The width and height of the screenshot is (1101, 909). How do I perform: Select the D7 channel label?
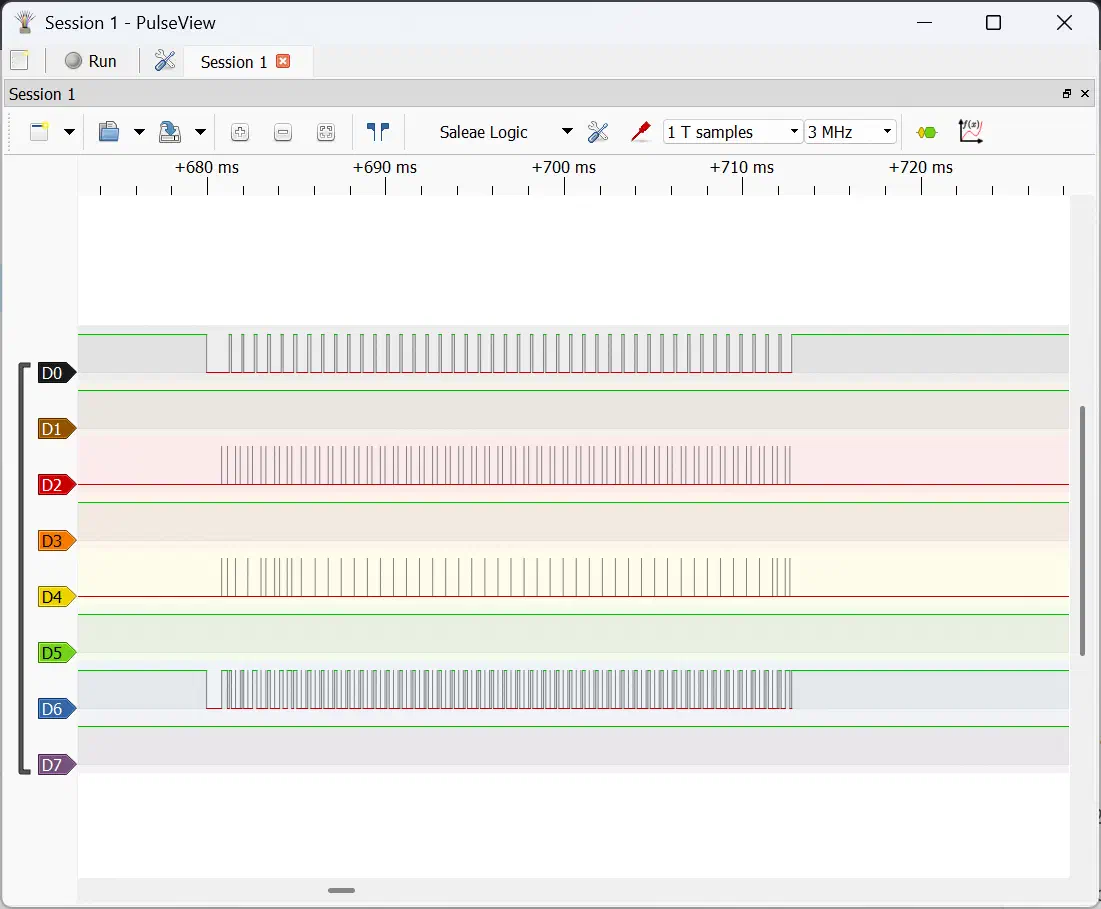pos(56,765)
